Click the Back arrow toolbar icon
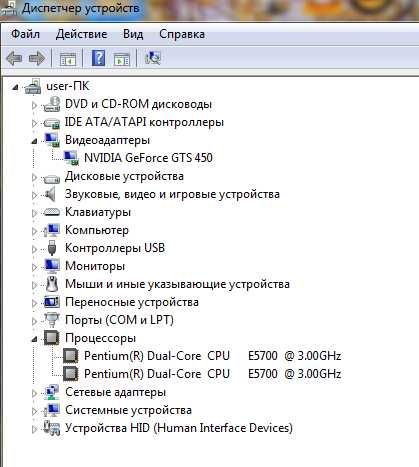 pyautogui.click(x=14, y=58)
